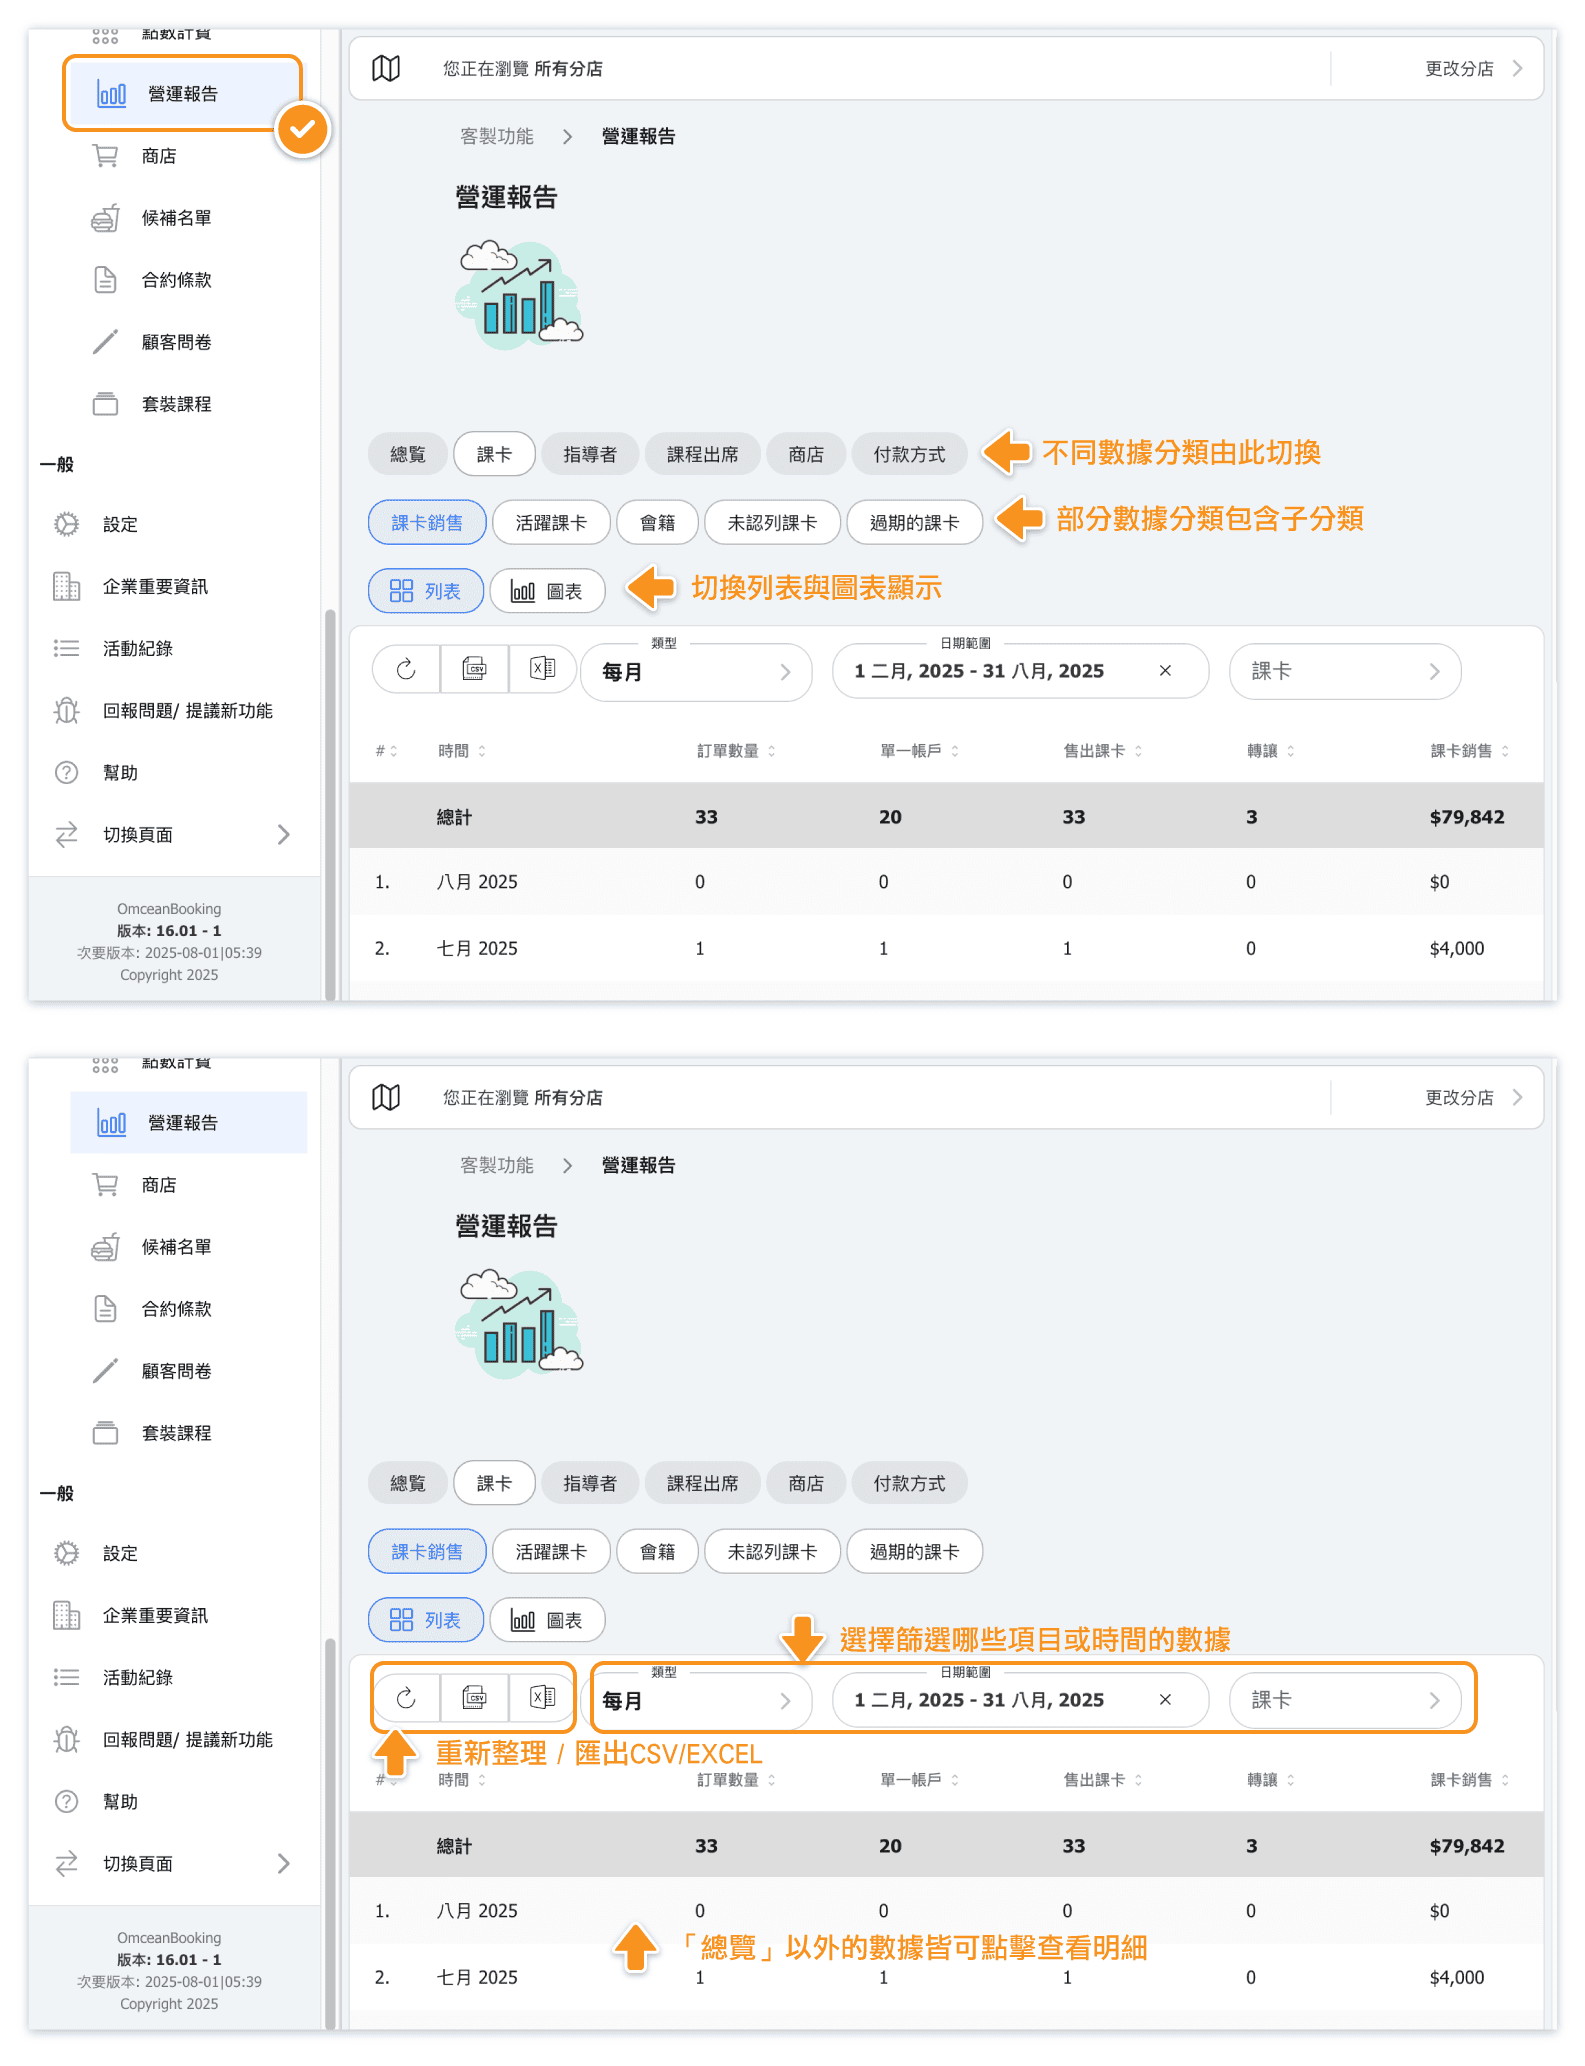
Task: Open the 類型 每月 dropdown in the upper screenshot
Action: point(696,672)
